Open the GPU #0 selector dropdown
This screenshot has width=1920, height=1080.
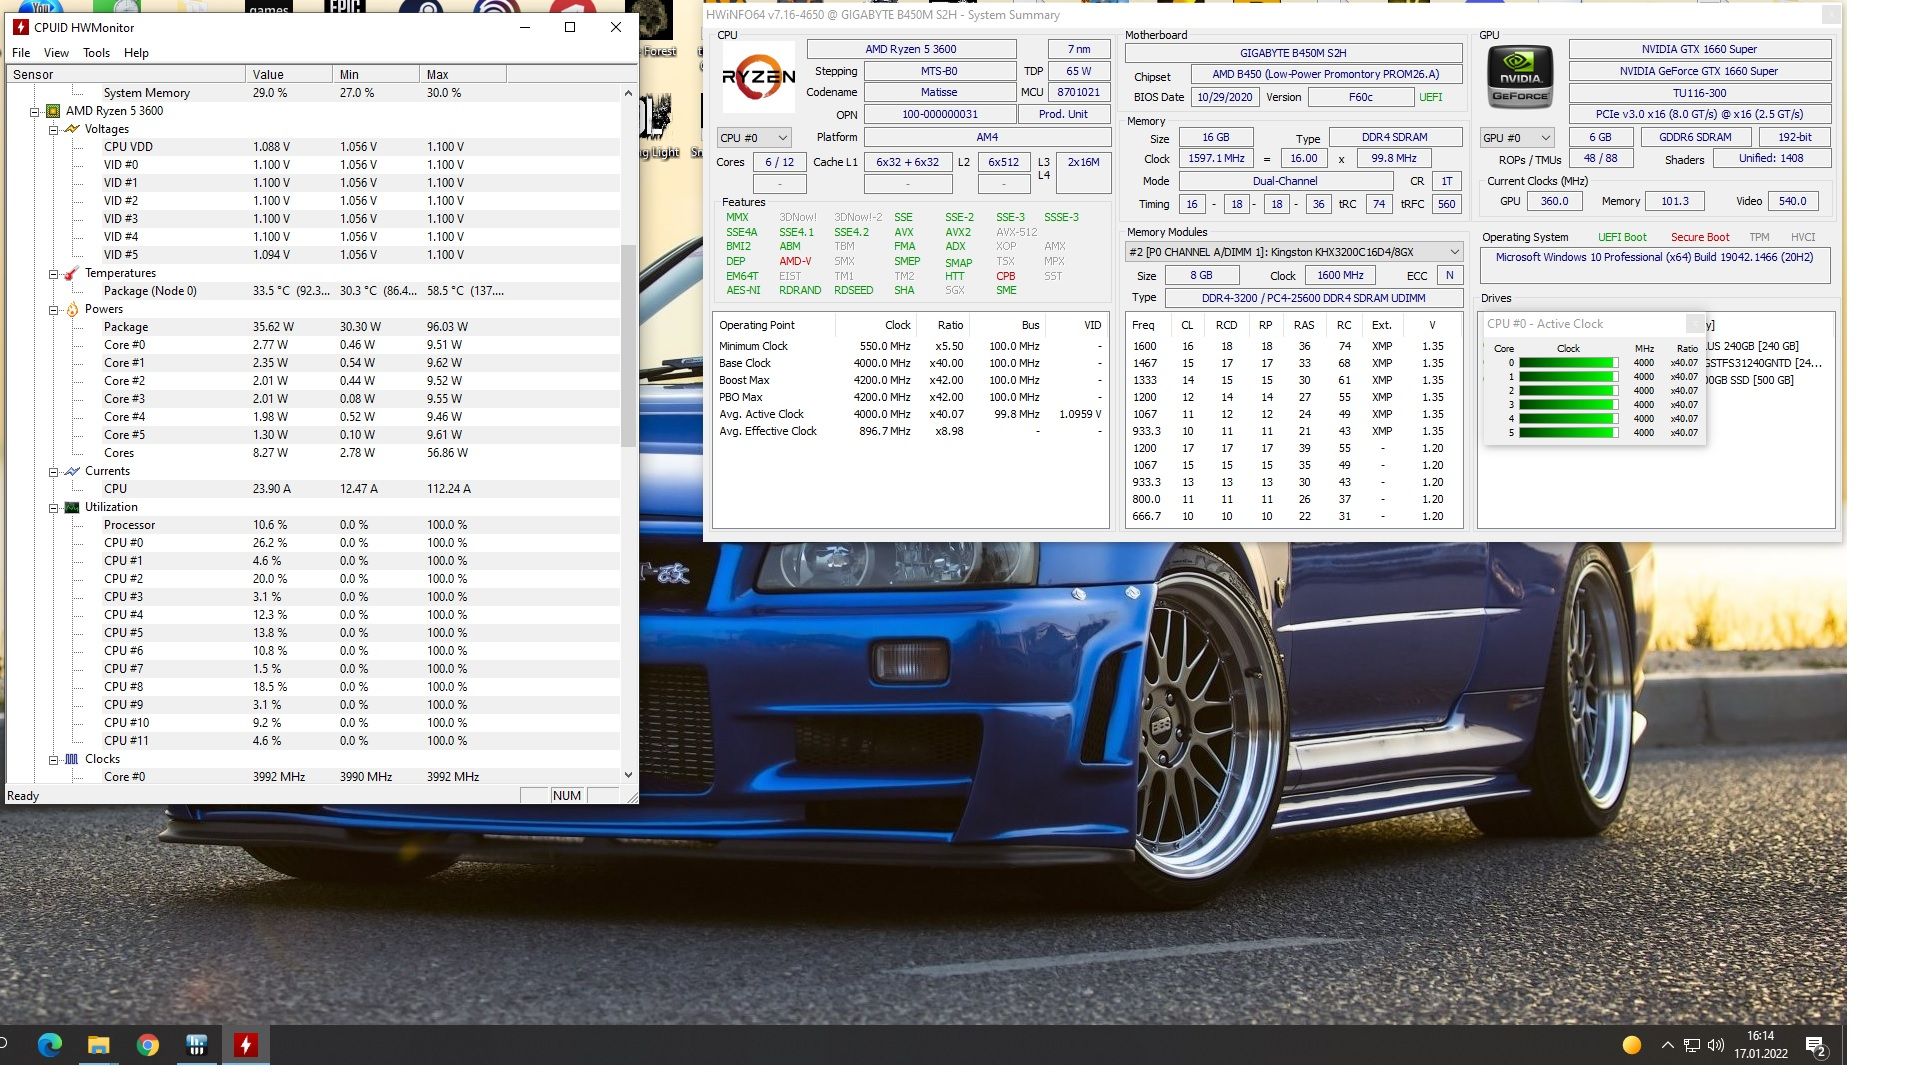click(x=1517, y=138)
